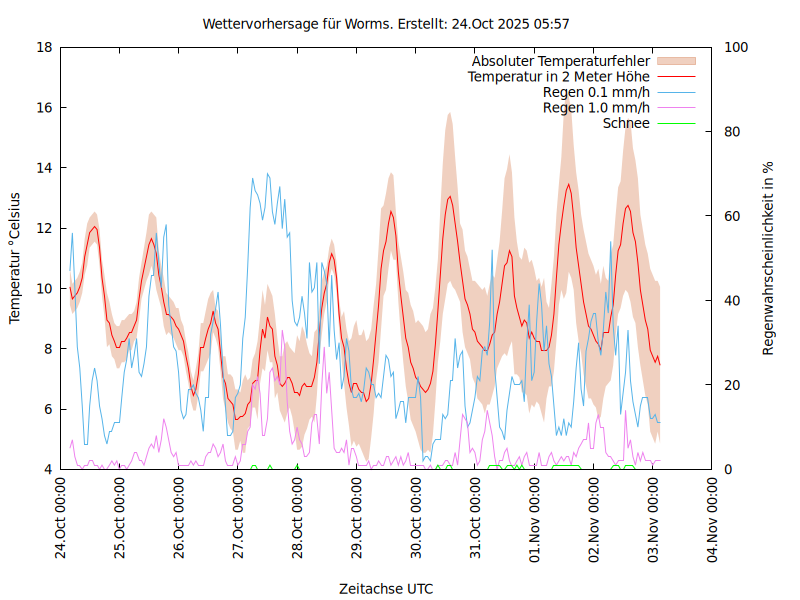Click the Absoluter Temperaturfehler legend color swatch

point(675,60)
